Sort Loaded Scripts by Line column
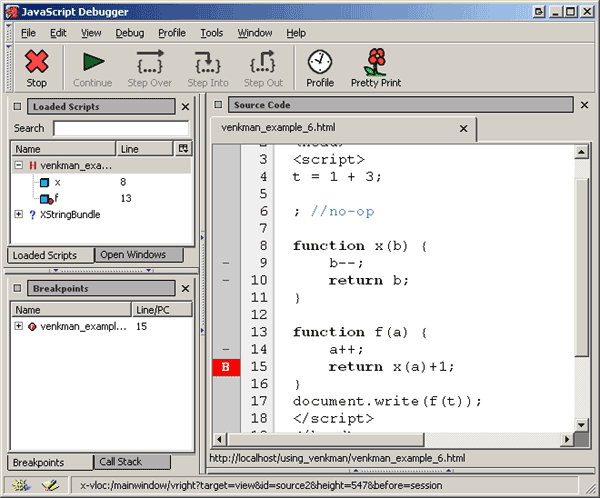This screenshot has height=498, width=600. (x=145, y=149)
